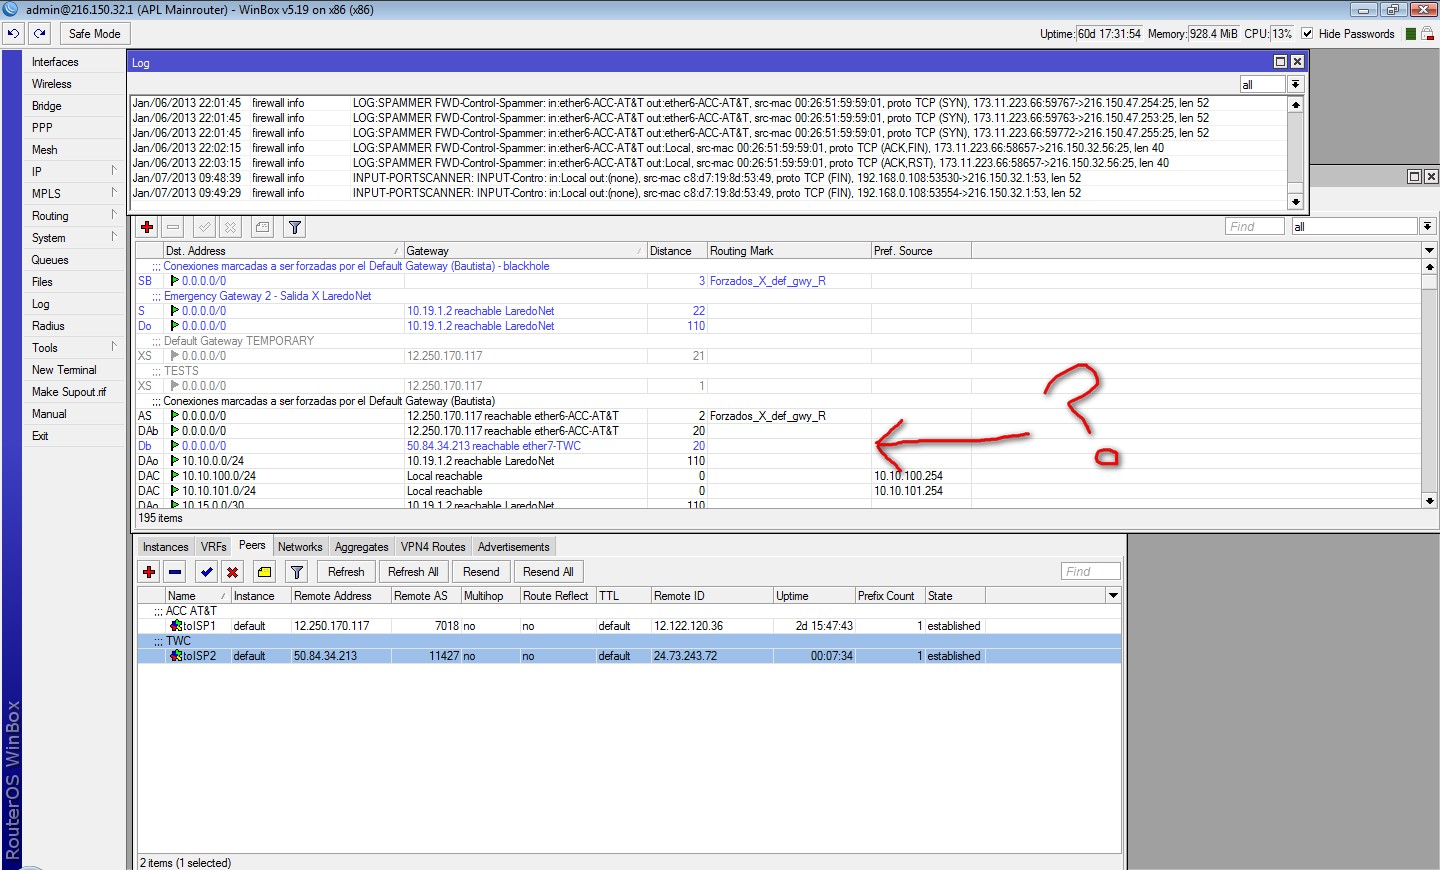
Task: Click the lock icon at top right
Action: tap(1428, 33)
